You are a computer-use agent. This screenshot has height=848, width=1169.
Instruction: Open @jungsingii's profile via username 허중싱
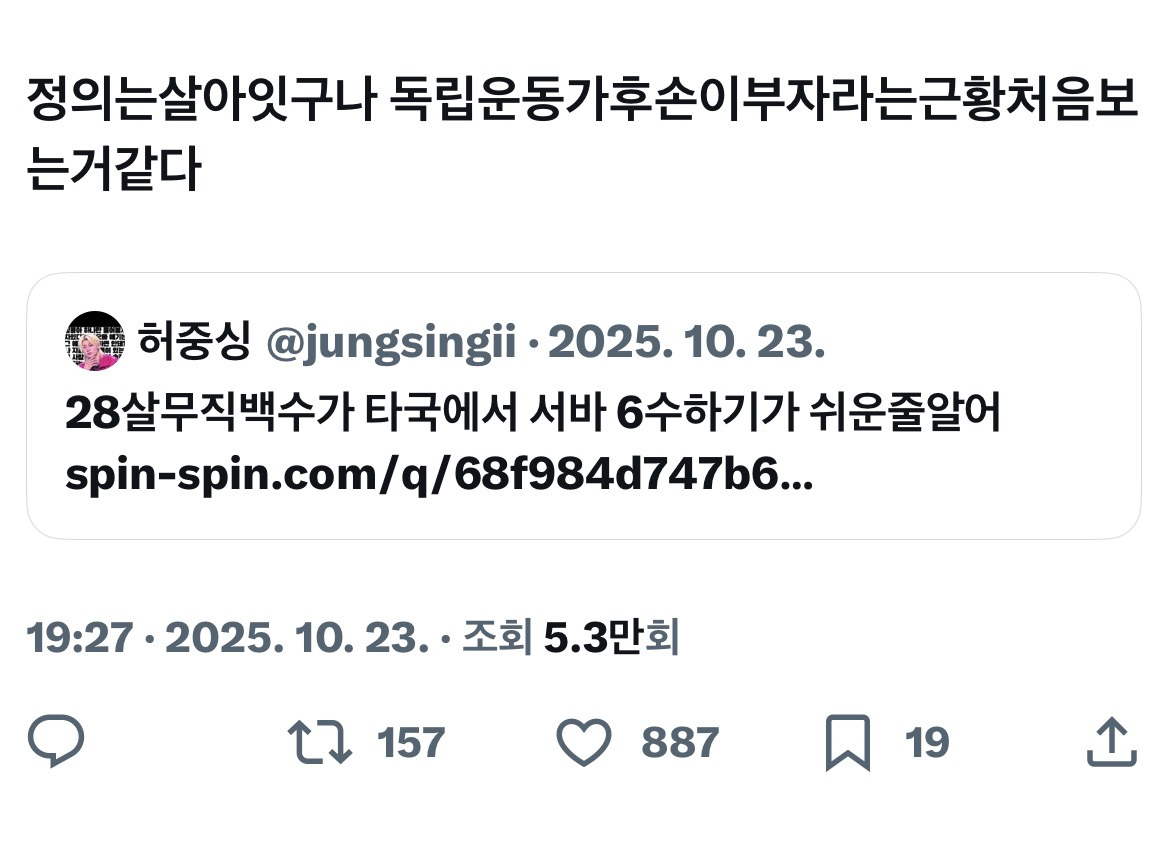(195, 343)
